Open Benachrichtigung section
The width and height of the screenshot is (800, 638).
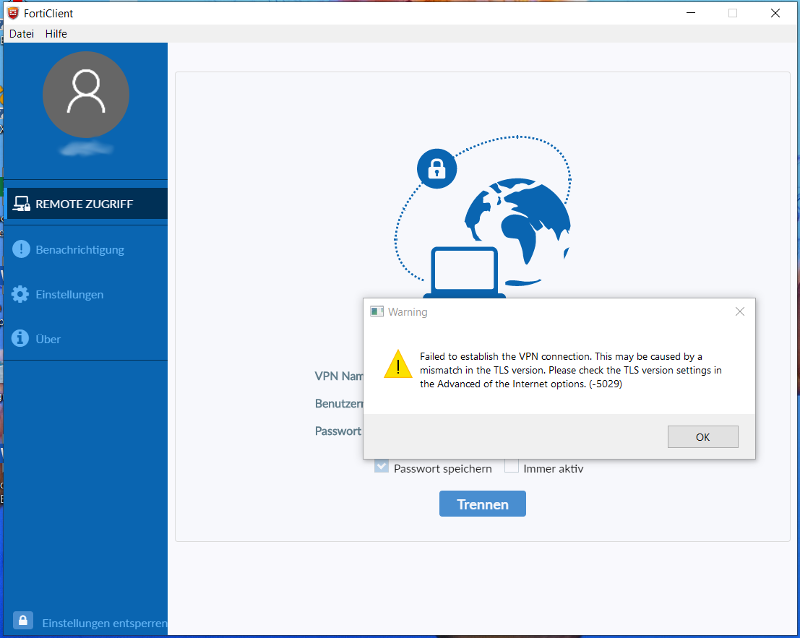pyautogui.click(x=80, y=250)
